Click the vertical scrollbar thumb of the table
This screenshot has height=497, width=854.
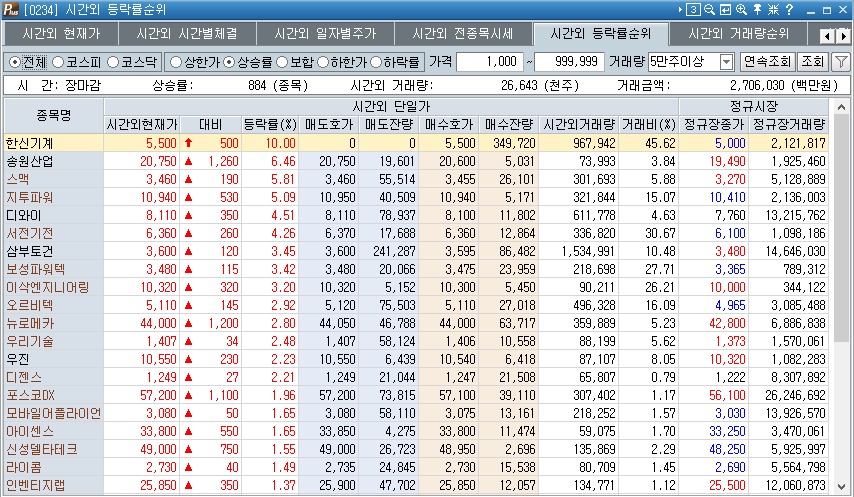click(841, 228)
